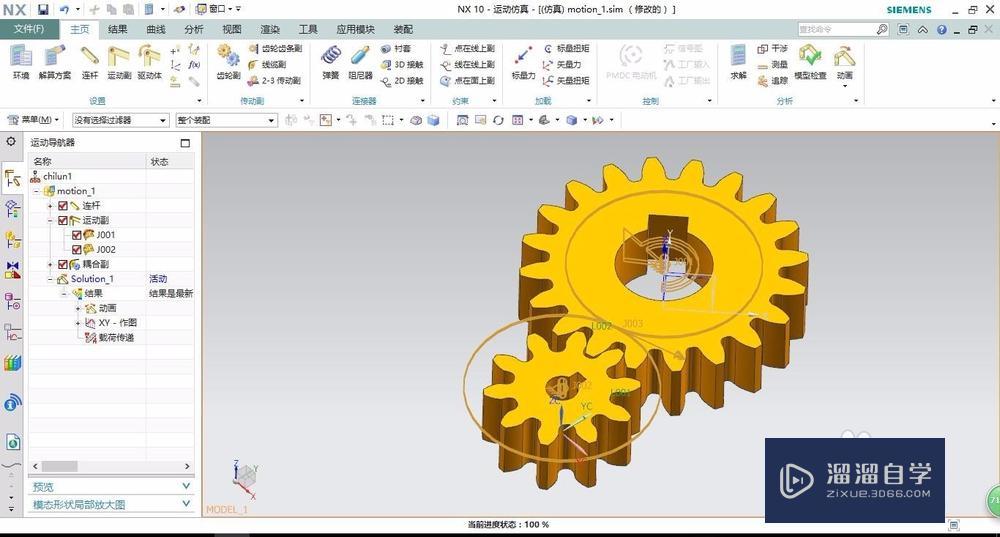The height and width of the screenshot is (537, 1000).
Task: Insert a 阻尼器 (Damper) connector
Action: [x=360, y=62]
